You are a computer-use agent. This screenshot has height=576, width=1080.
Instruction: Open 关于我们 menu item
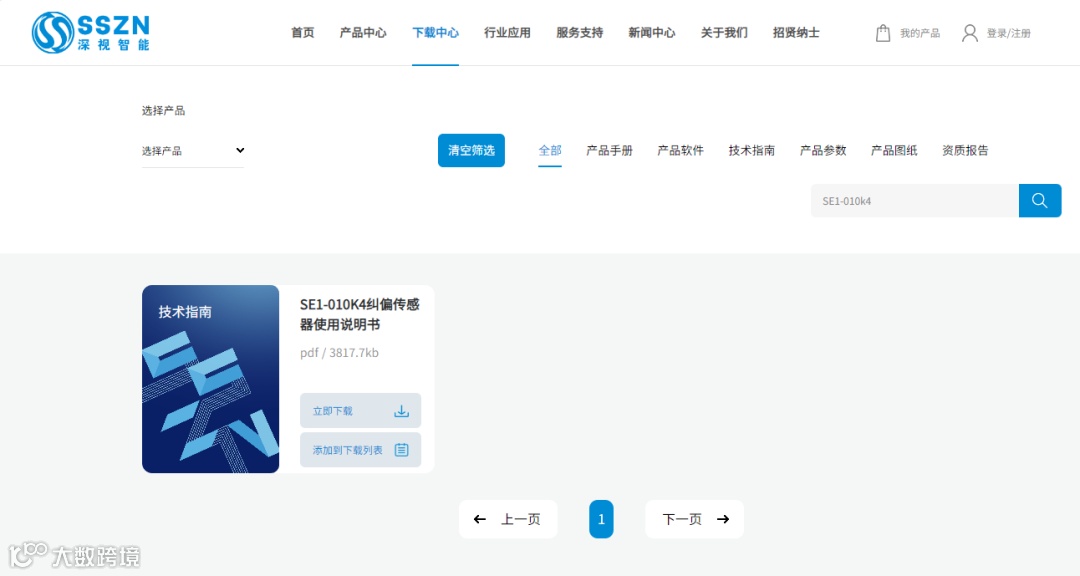pyautogui.click(x=724, y=32)
